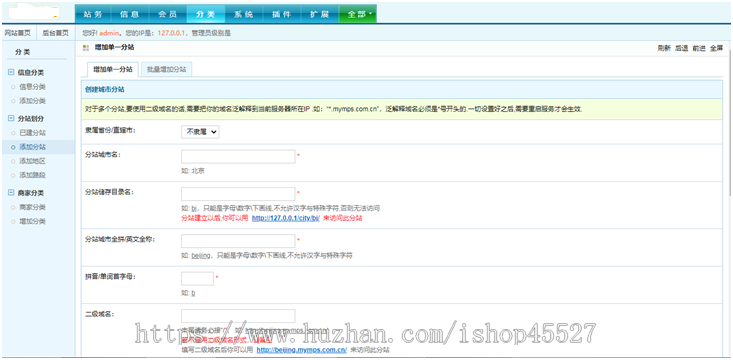Click the admin username link
Screen dimensions: 733x360
click(x=109, y=33)
